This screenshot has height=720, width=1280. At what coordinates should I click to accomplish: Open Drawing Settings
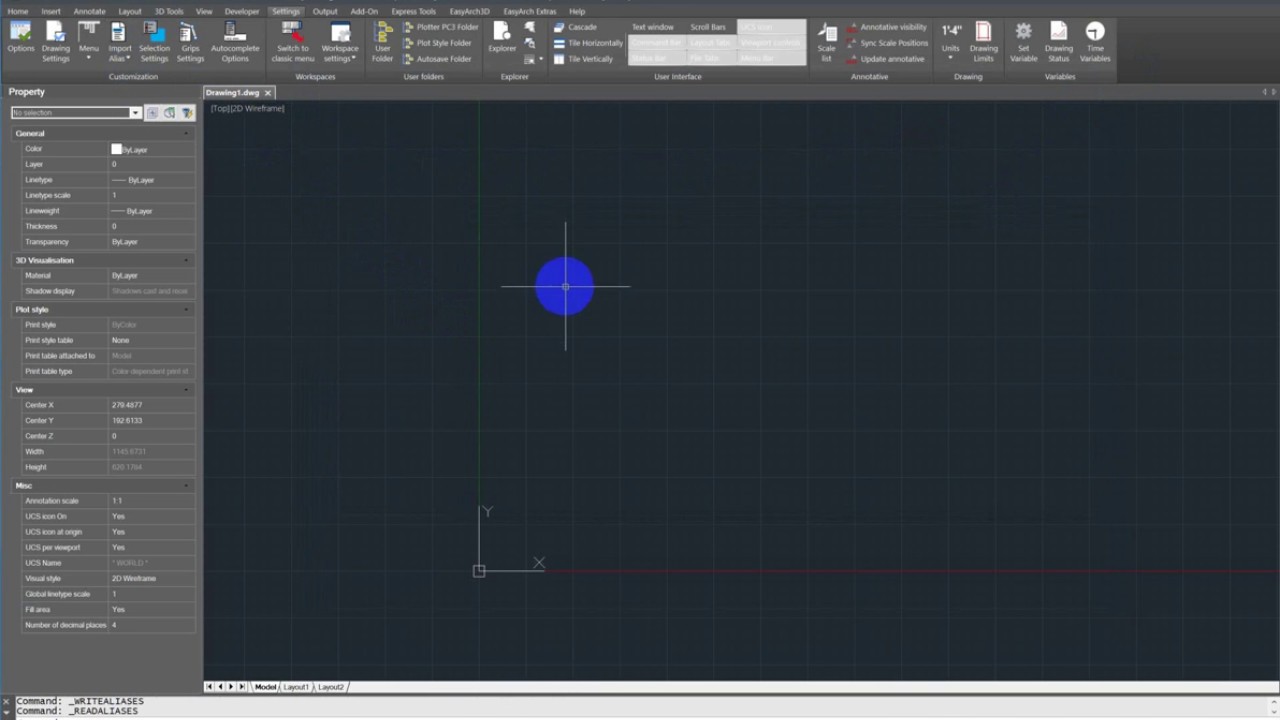point(56,42)
